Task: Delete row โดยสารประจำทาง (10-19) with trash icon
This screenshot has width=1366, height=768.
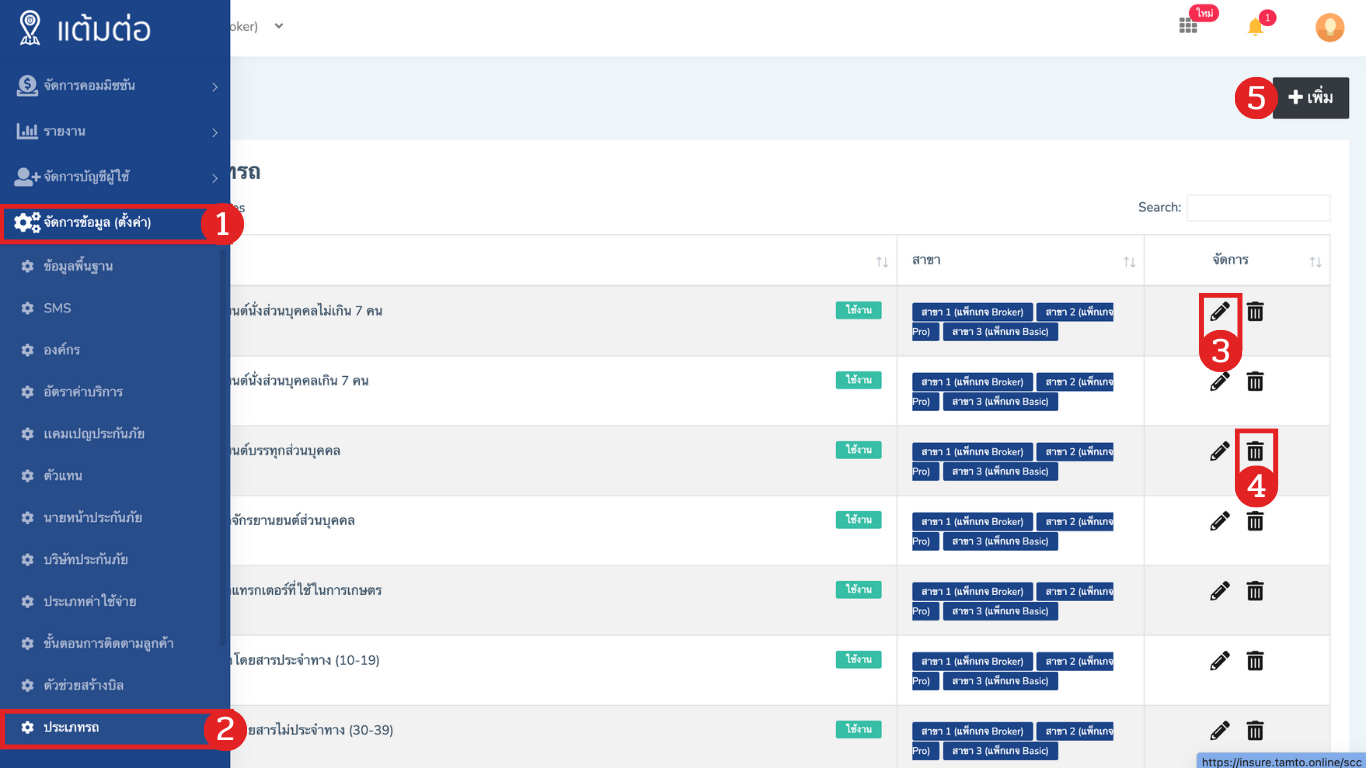Action: tap(1255, 661)
